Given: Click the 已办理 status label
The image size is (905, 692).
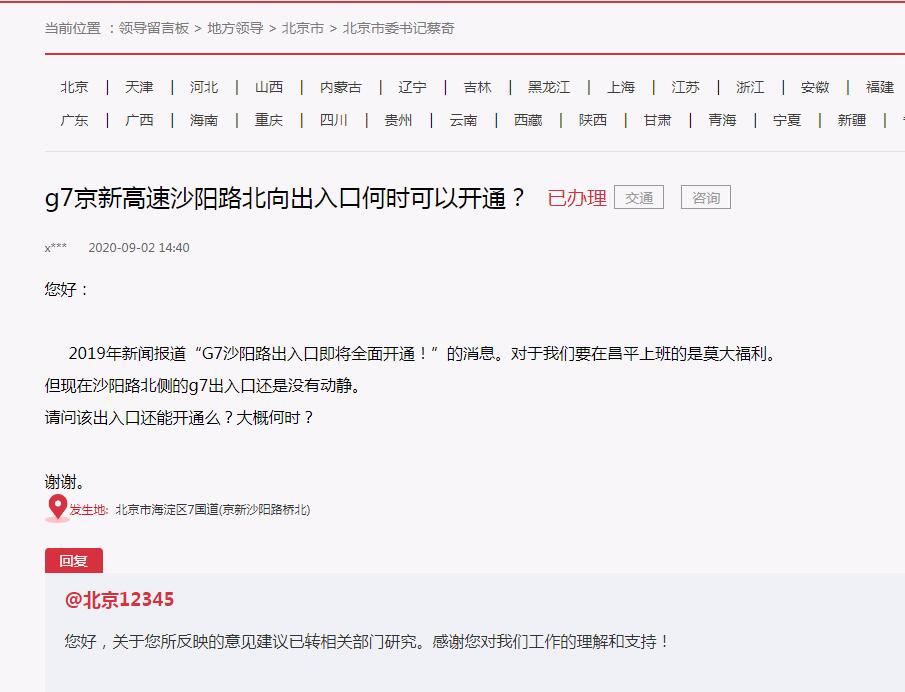Looking at the screenshot, I should (577, 198).
